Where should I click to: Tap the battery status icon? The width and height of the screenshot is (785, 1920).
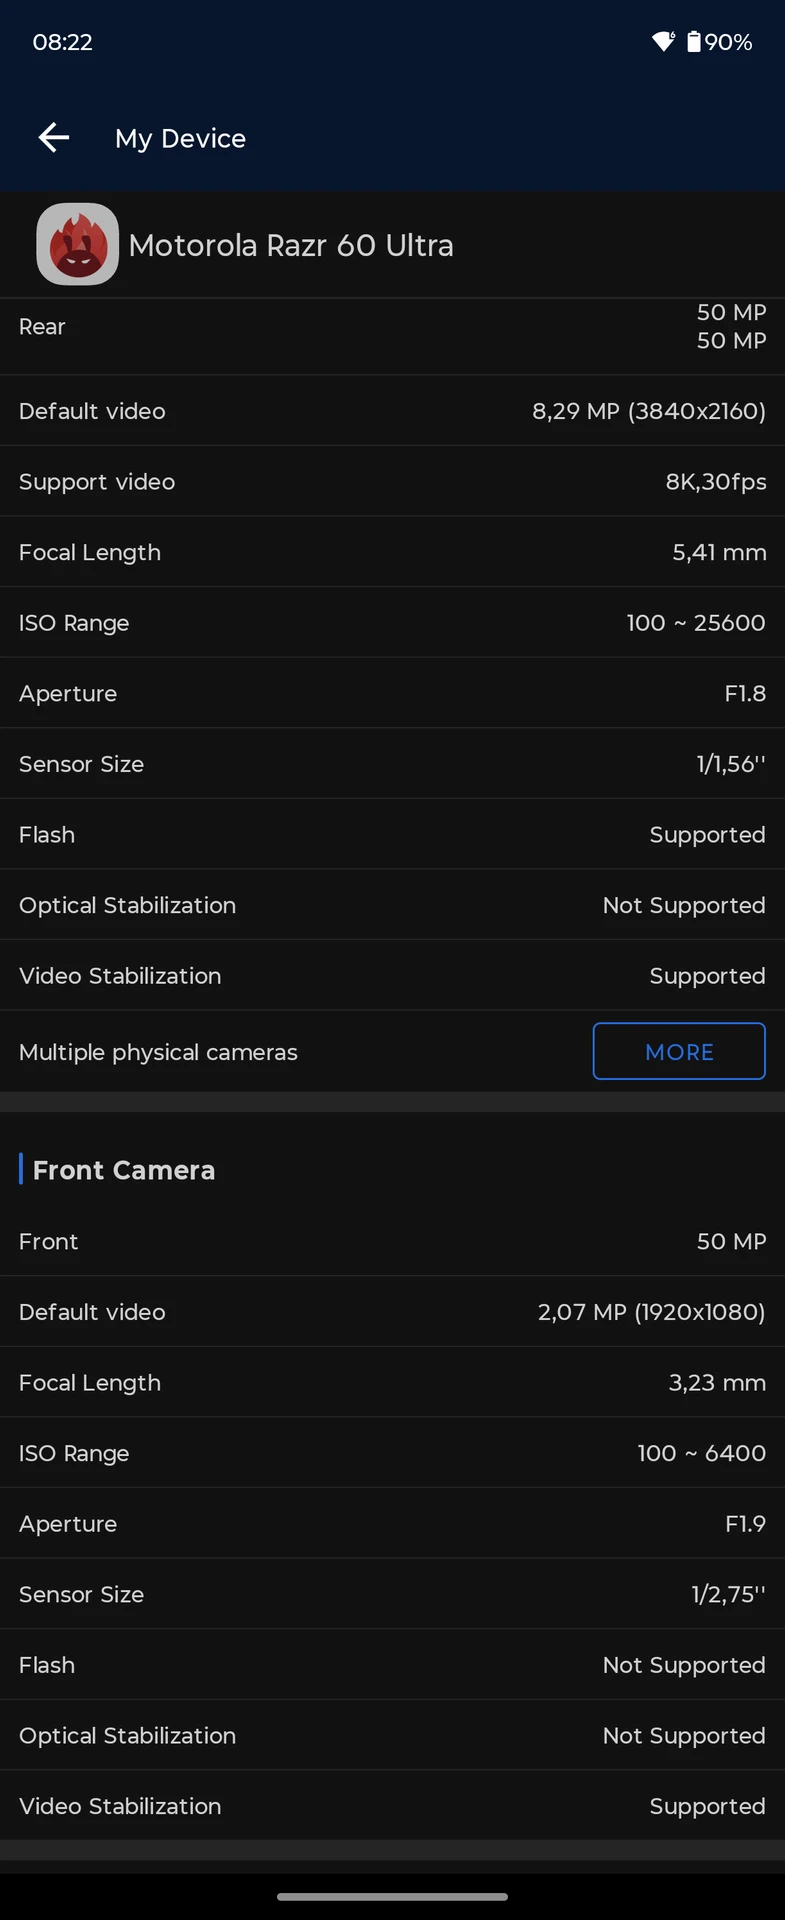pyautogui.click(x=694, y=42)
